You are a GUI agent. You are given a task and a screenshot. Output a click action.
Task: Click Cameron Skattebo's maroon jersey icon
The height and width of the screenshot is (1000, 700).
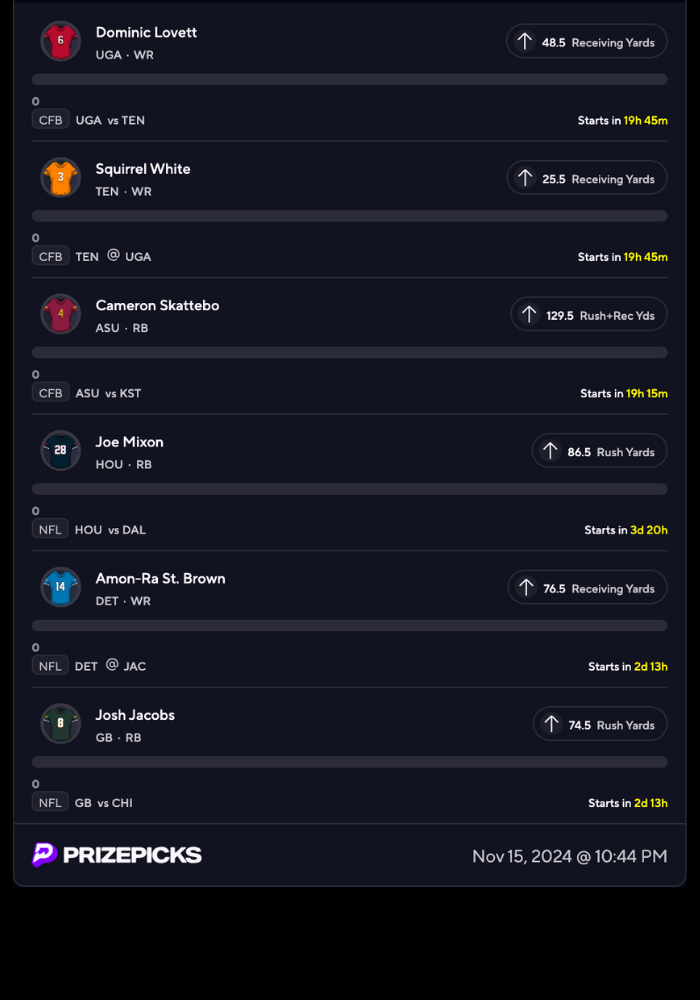tap(60, 314)
